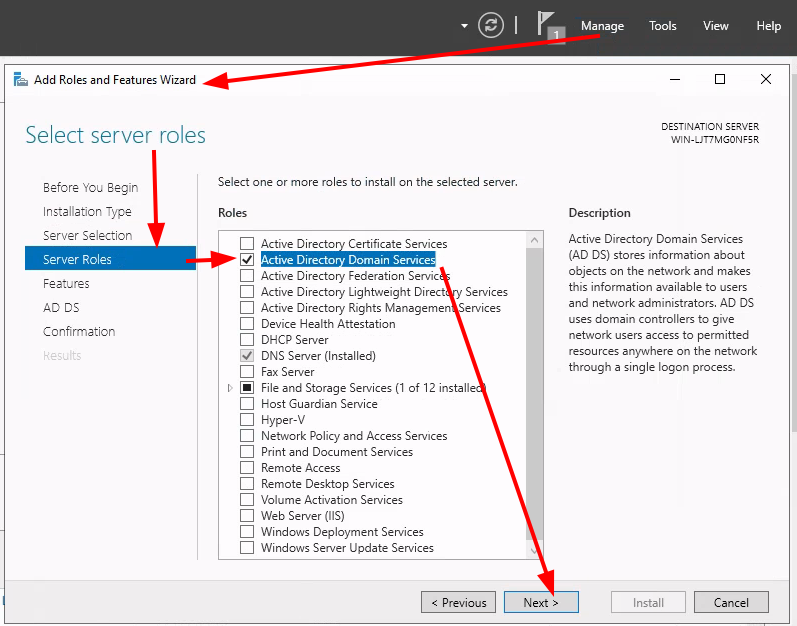Click the Add Roles wizard title icon
This screenshot has height=626, width=797.
[20, 80]
